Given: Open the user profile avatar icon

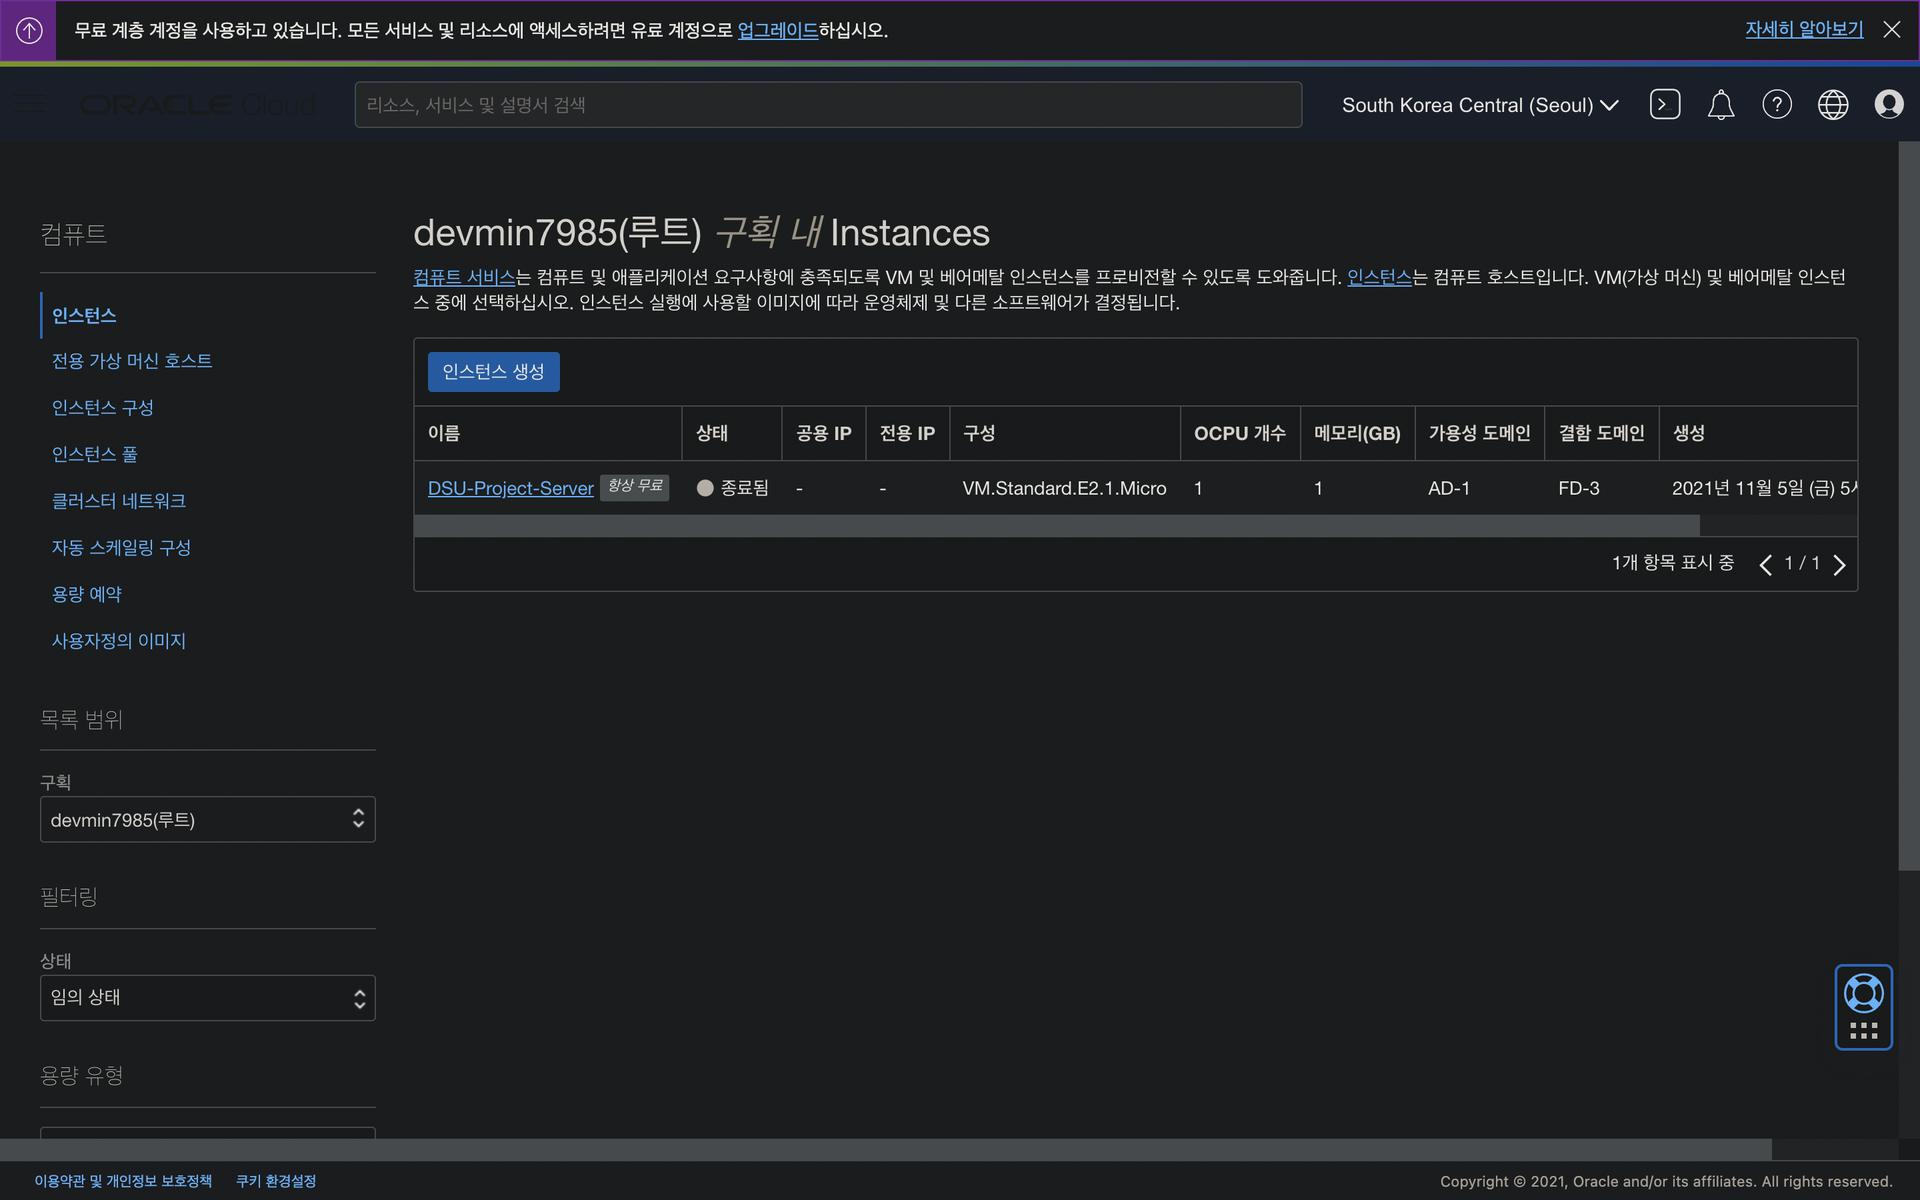Looking at the screenshot, I should point(1888,105).
